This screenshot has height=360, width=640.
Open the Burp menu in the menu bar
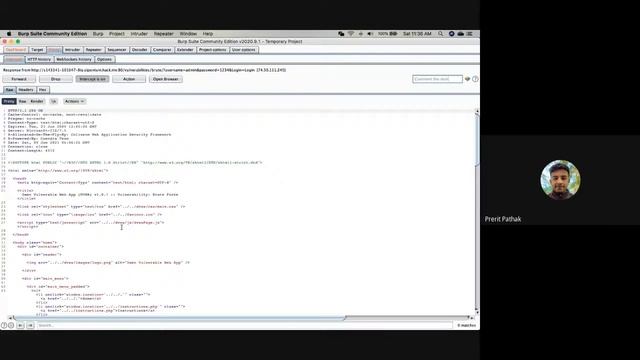(98, 34)
